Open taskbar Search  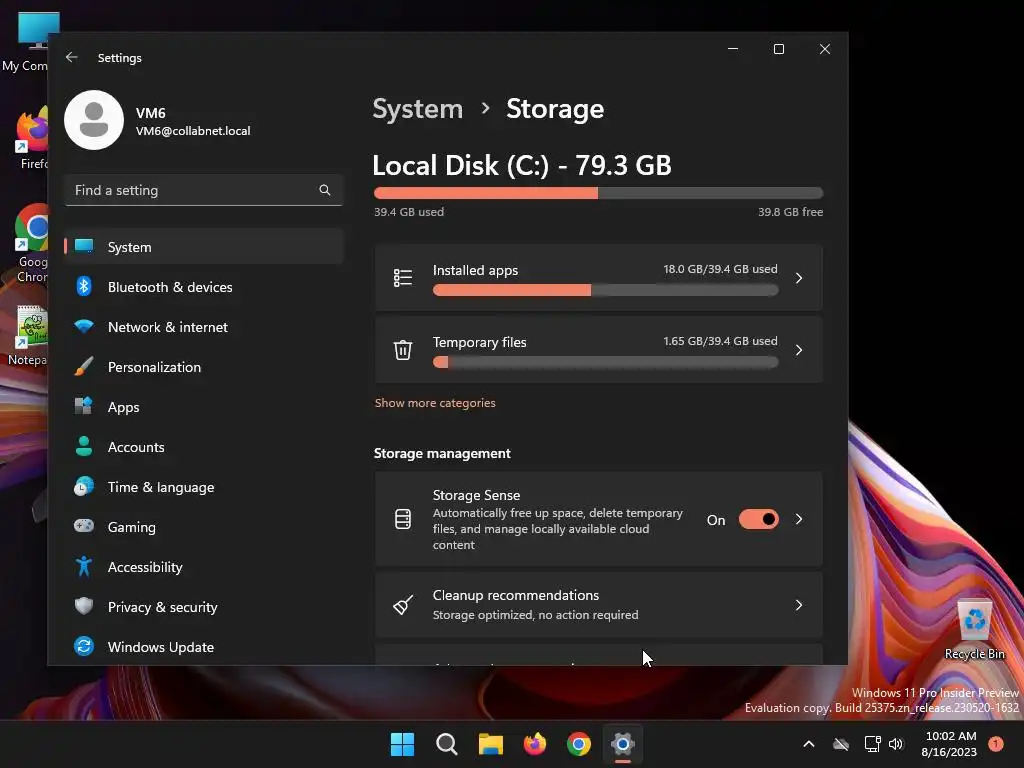(447, 744)
